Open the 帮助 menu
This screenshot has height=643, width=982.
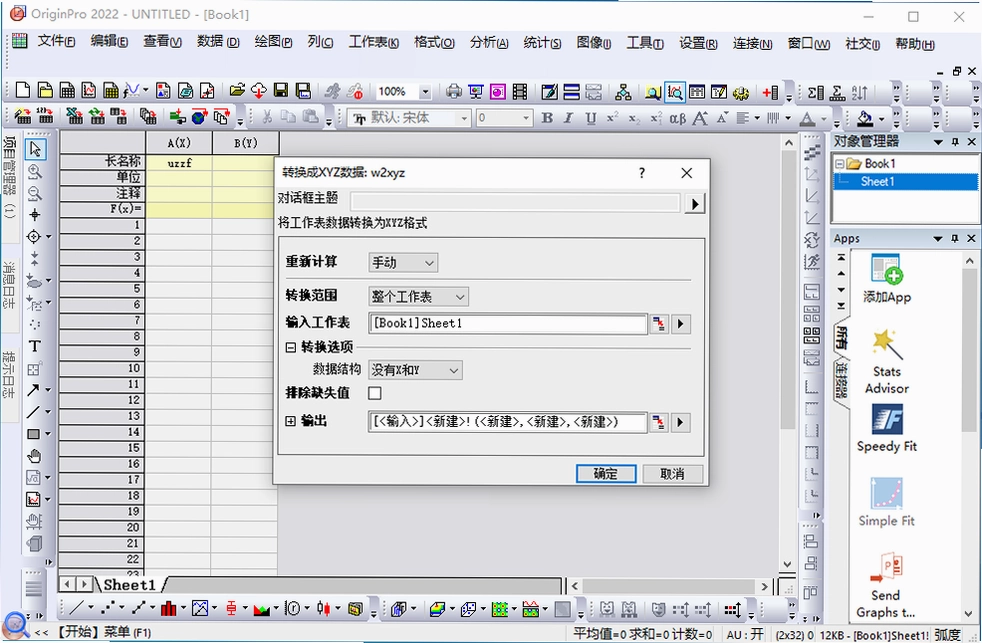coord(914,43)
